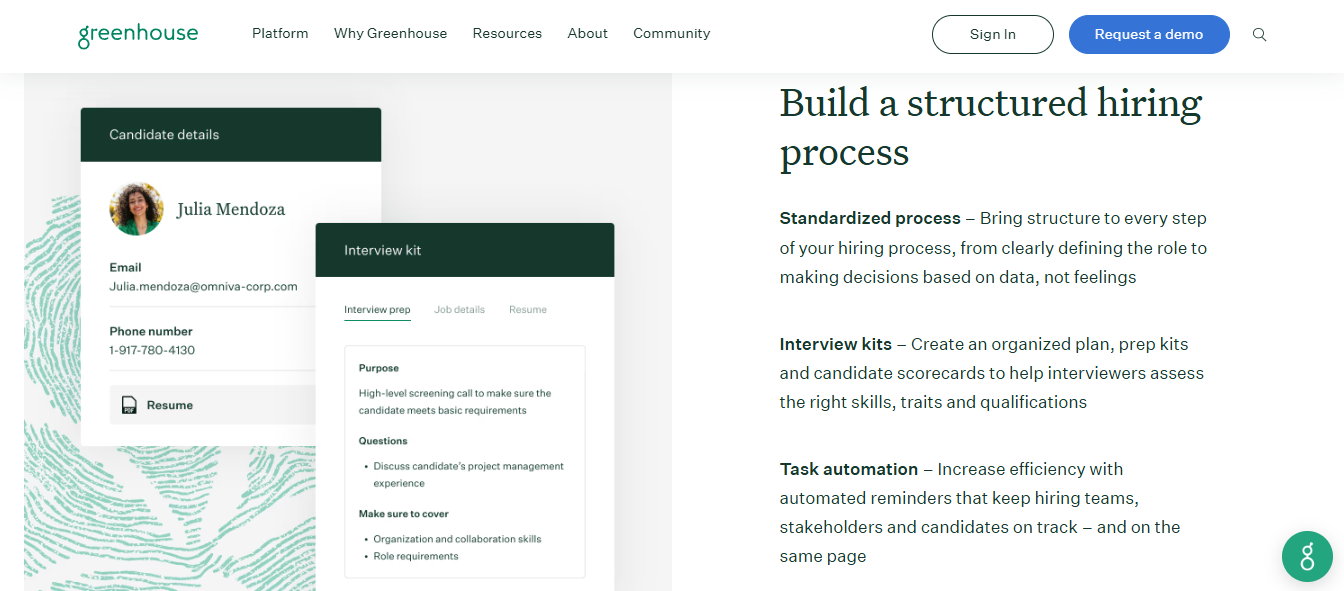Select the Resume tab in Interview kit

[528, 310]
